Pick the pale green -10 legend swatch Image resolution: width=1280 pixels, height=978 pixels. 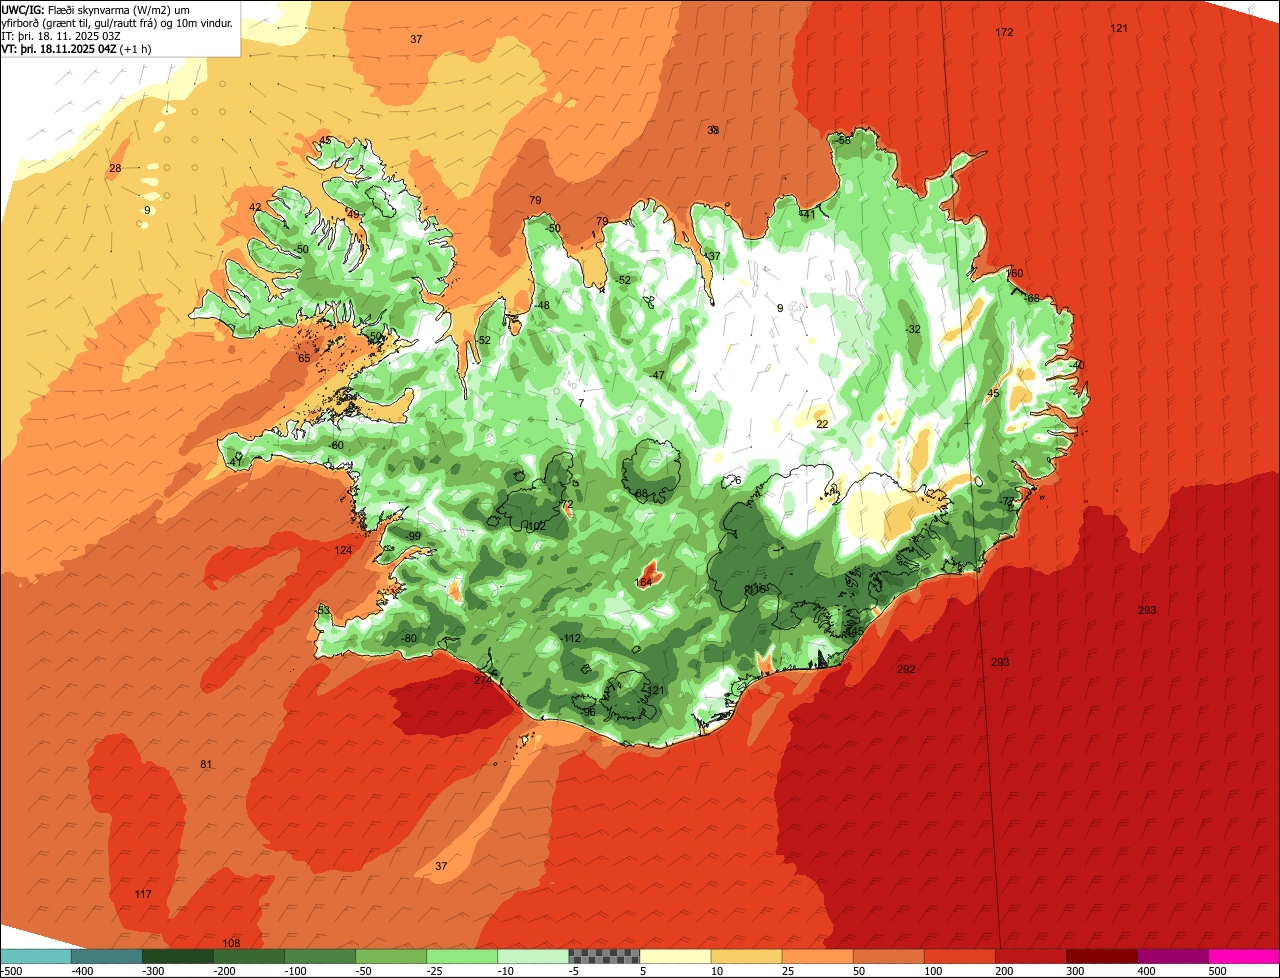point(533,956)
